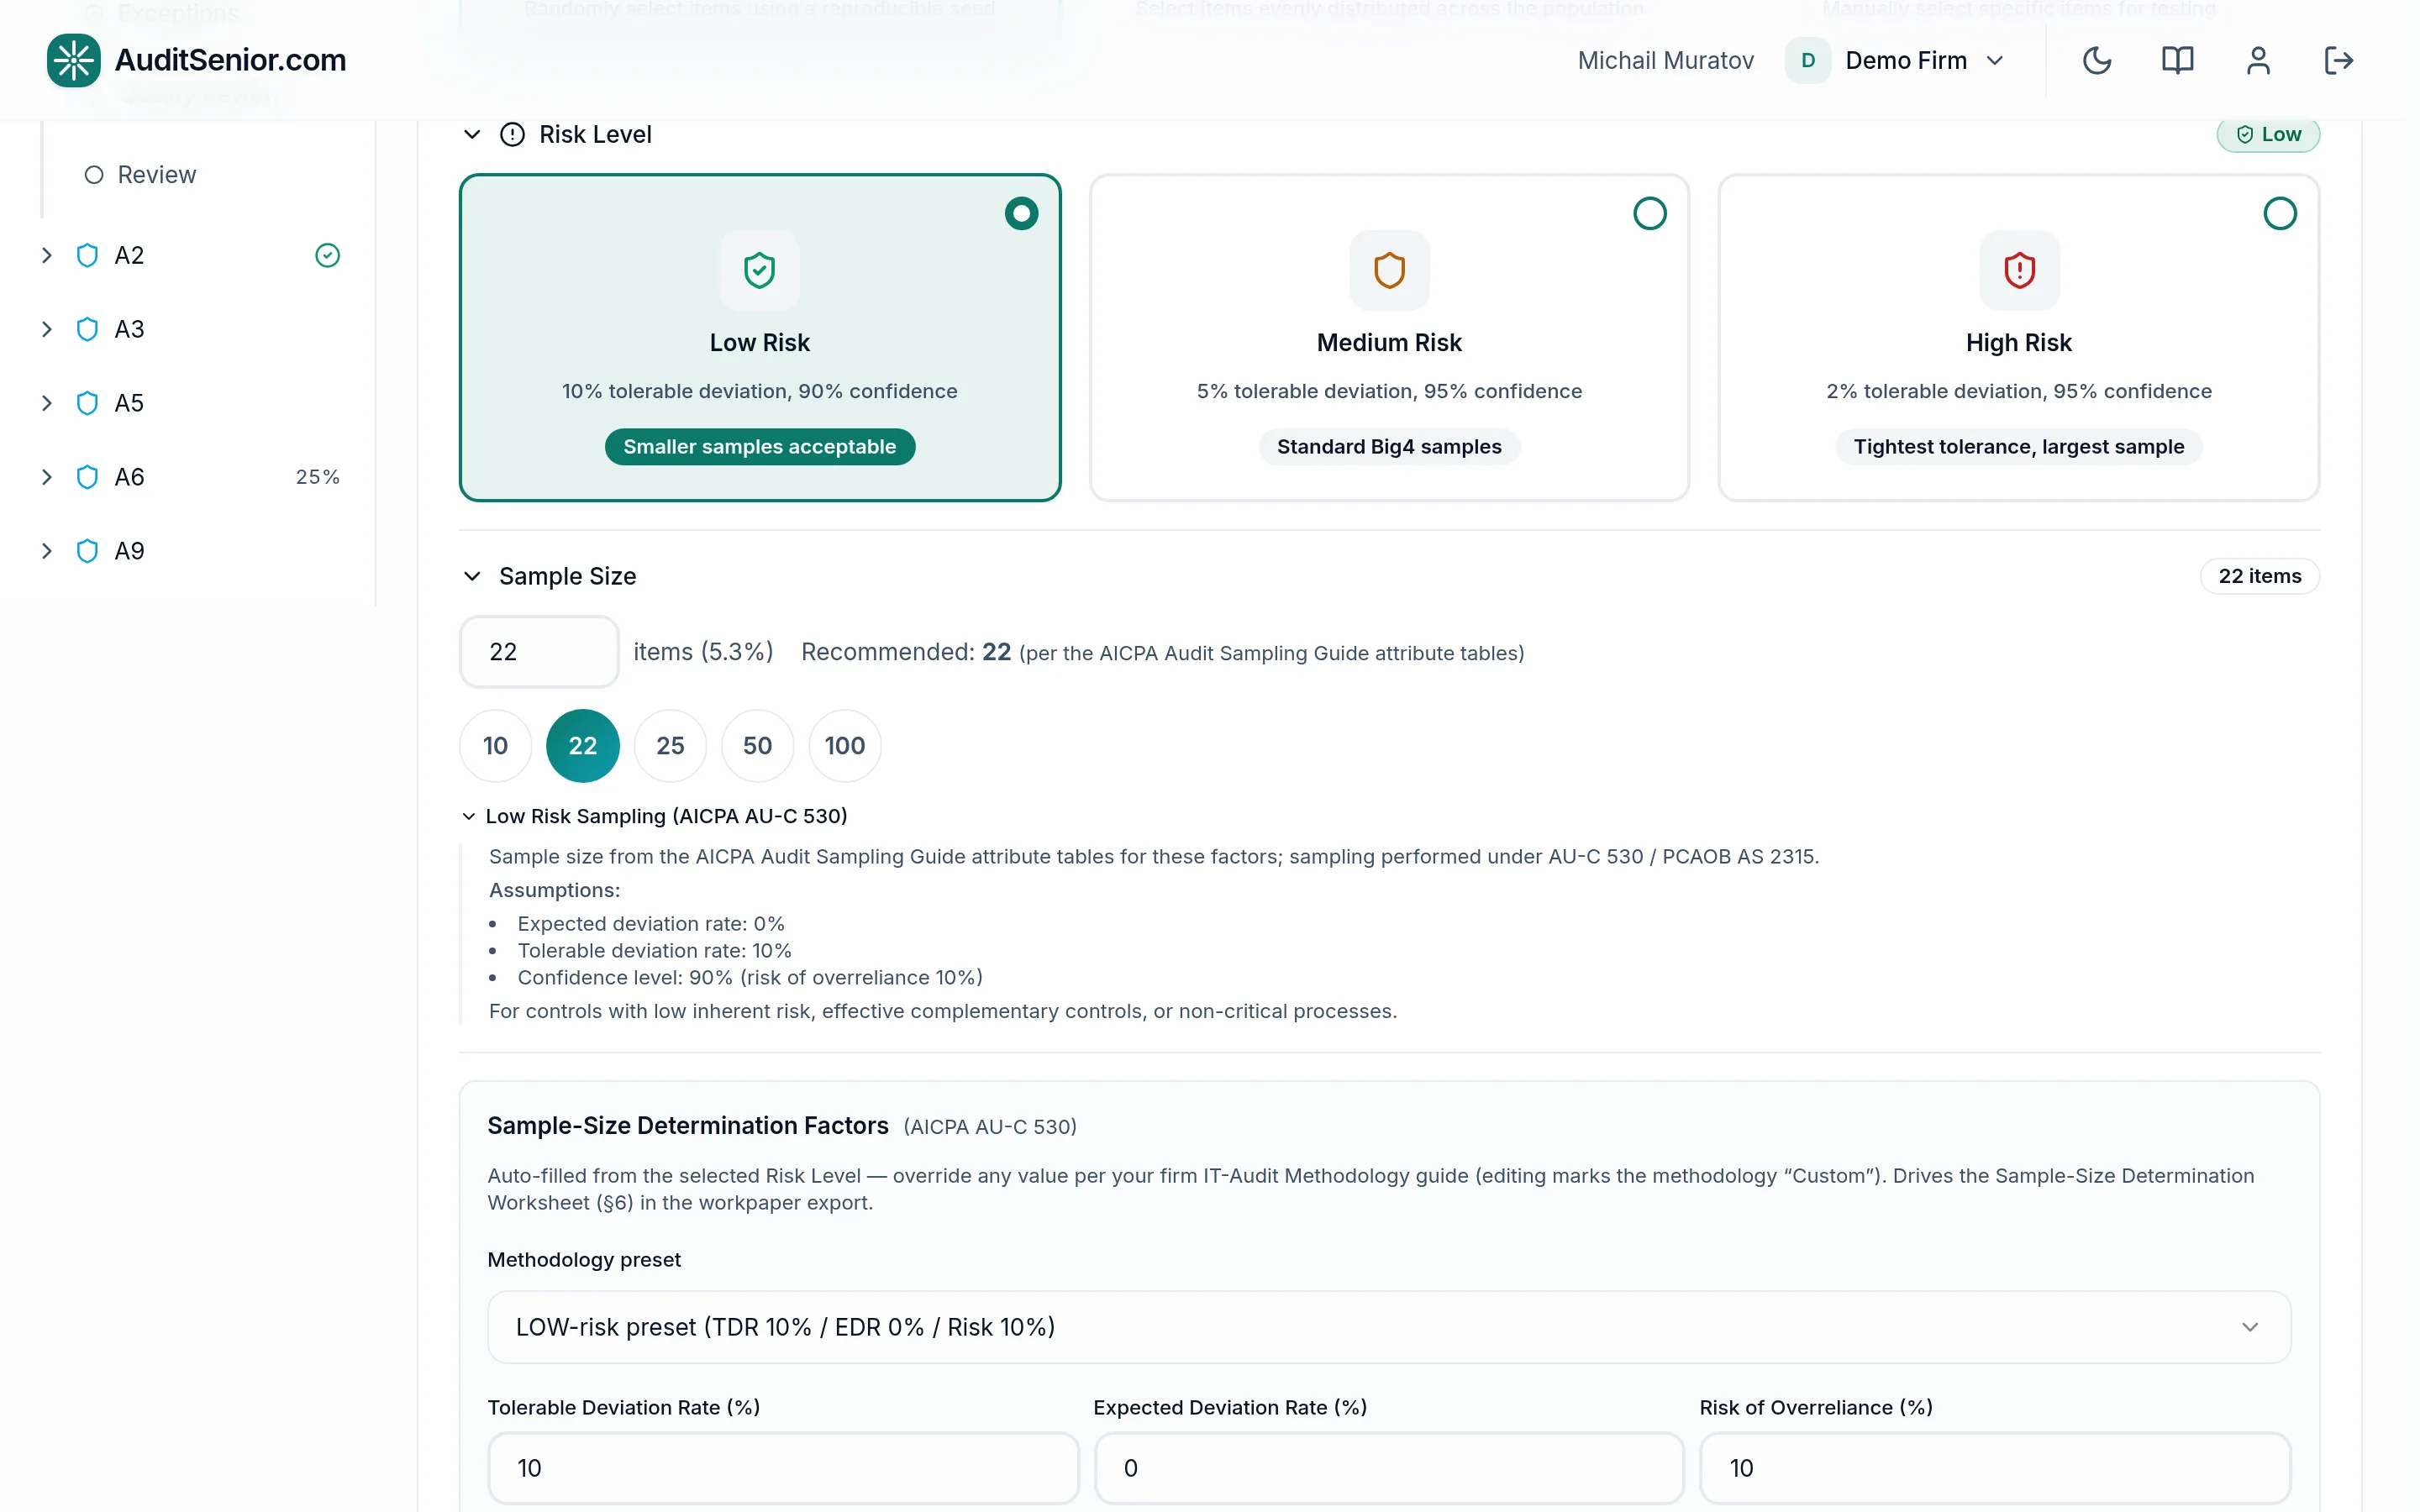Click the AuditSenior.com logo icon

tap(73, 60)
